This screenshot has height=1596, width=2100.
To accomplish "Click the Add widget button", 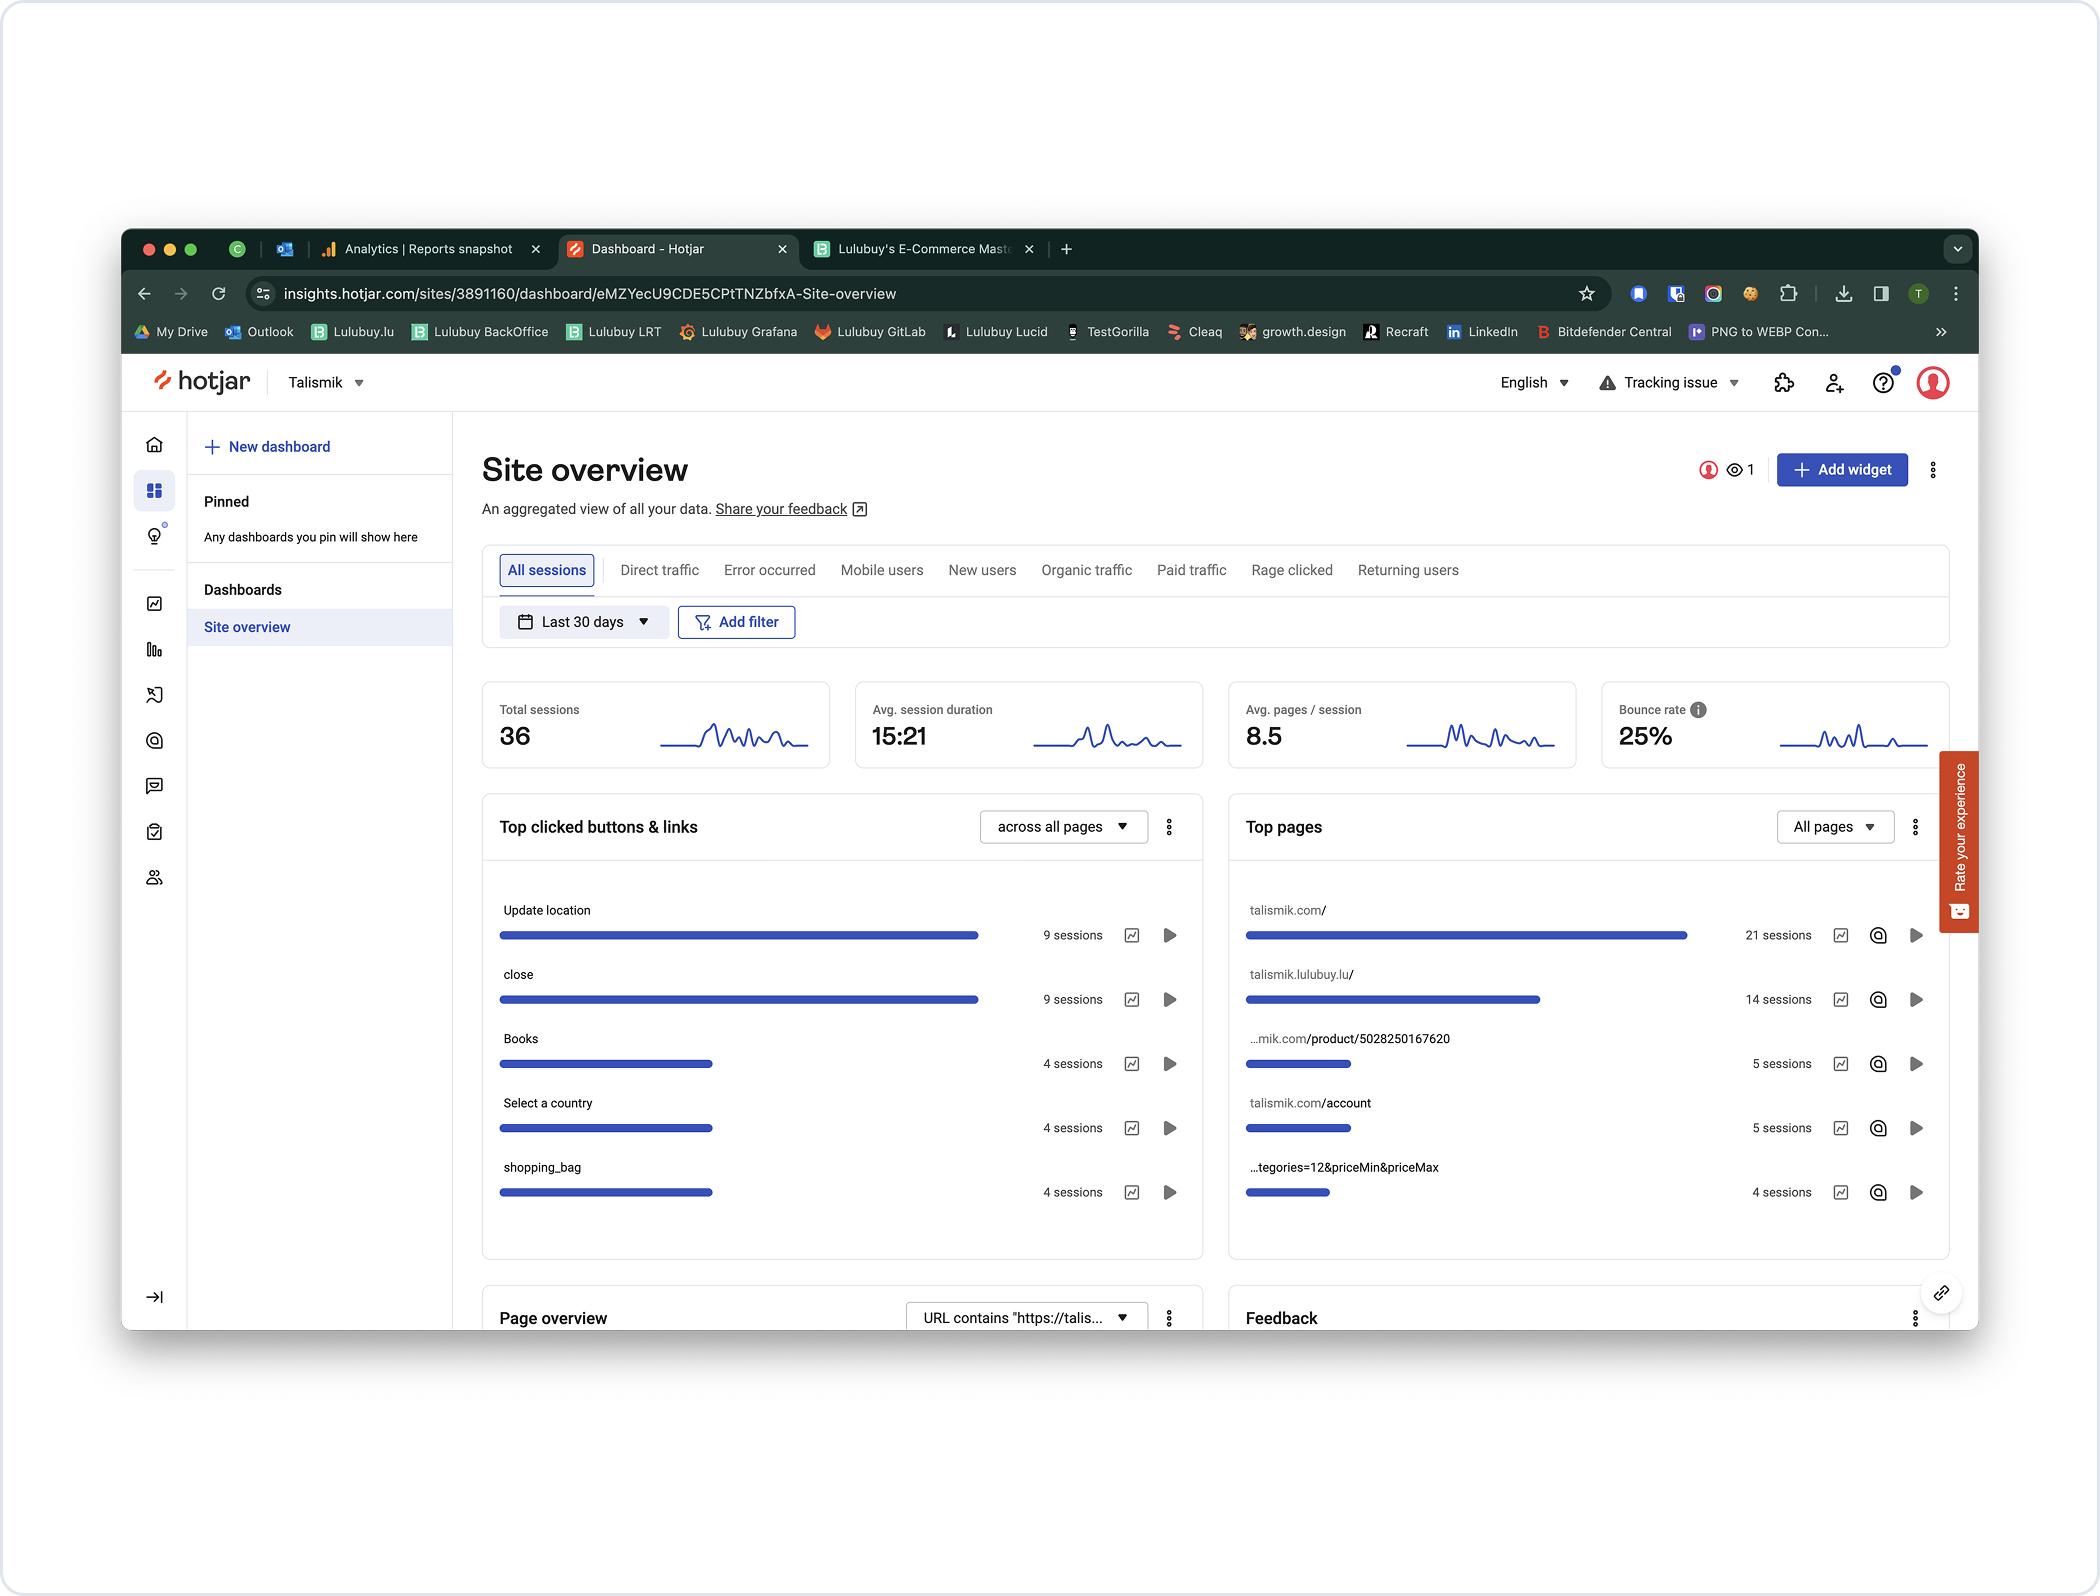I will pyautogui.click(x=1841, y=470).
